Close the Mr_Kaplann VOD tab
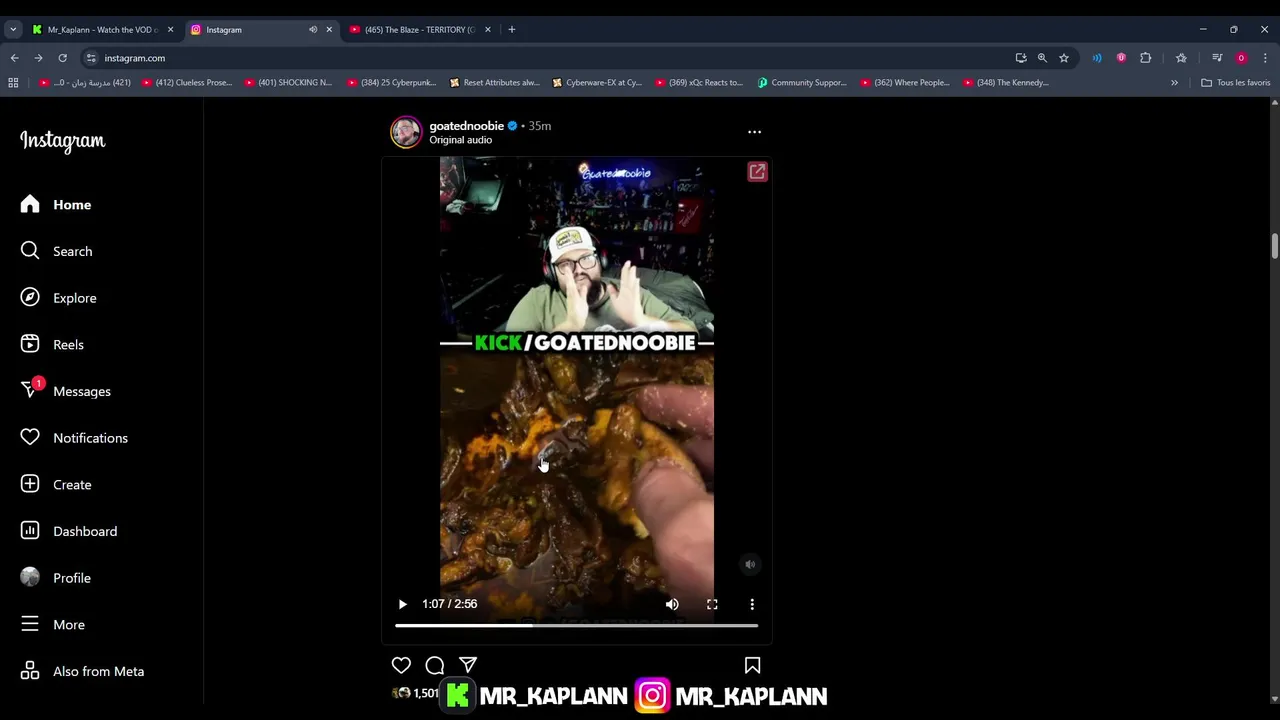This screenshot has width=1280, height=720. (170, 30)
